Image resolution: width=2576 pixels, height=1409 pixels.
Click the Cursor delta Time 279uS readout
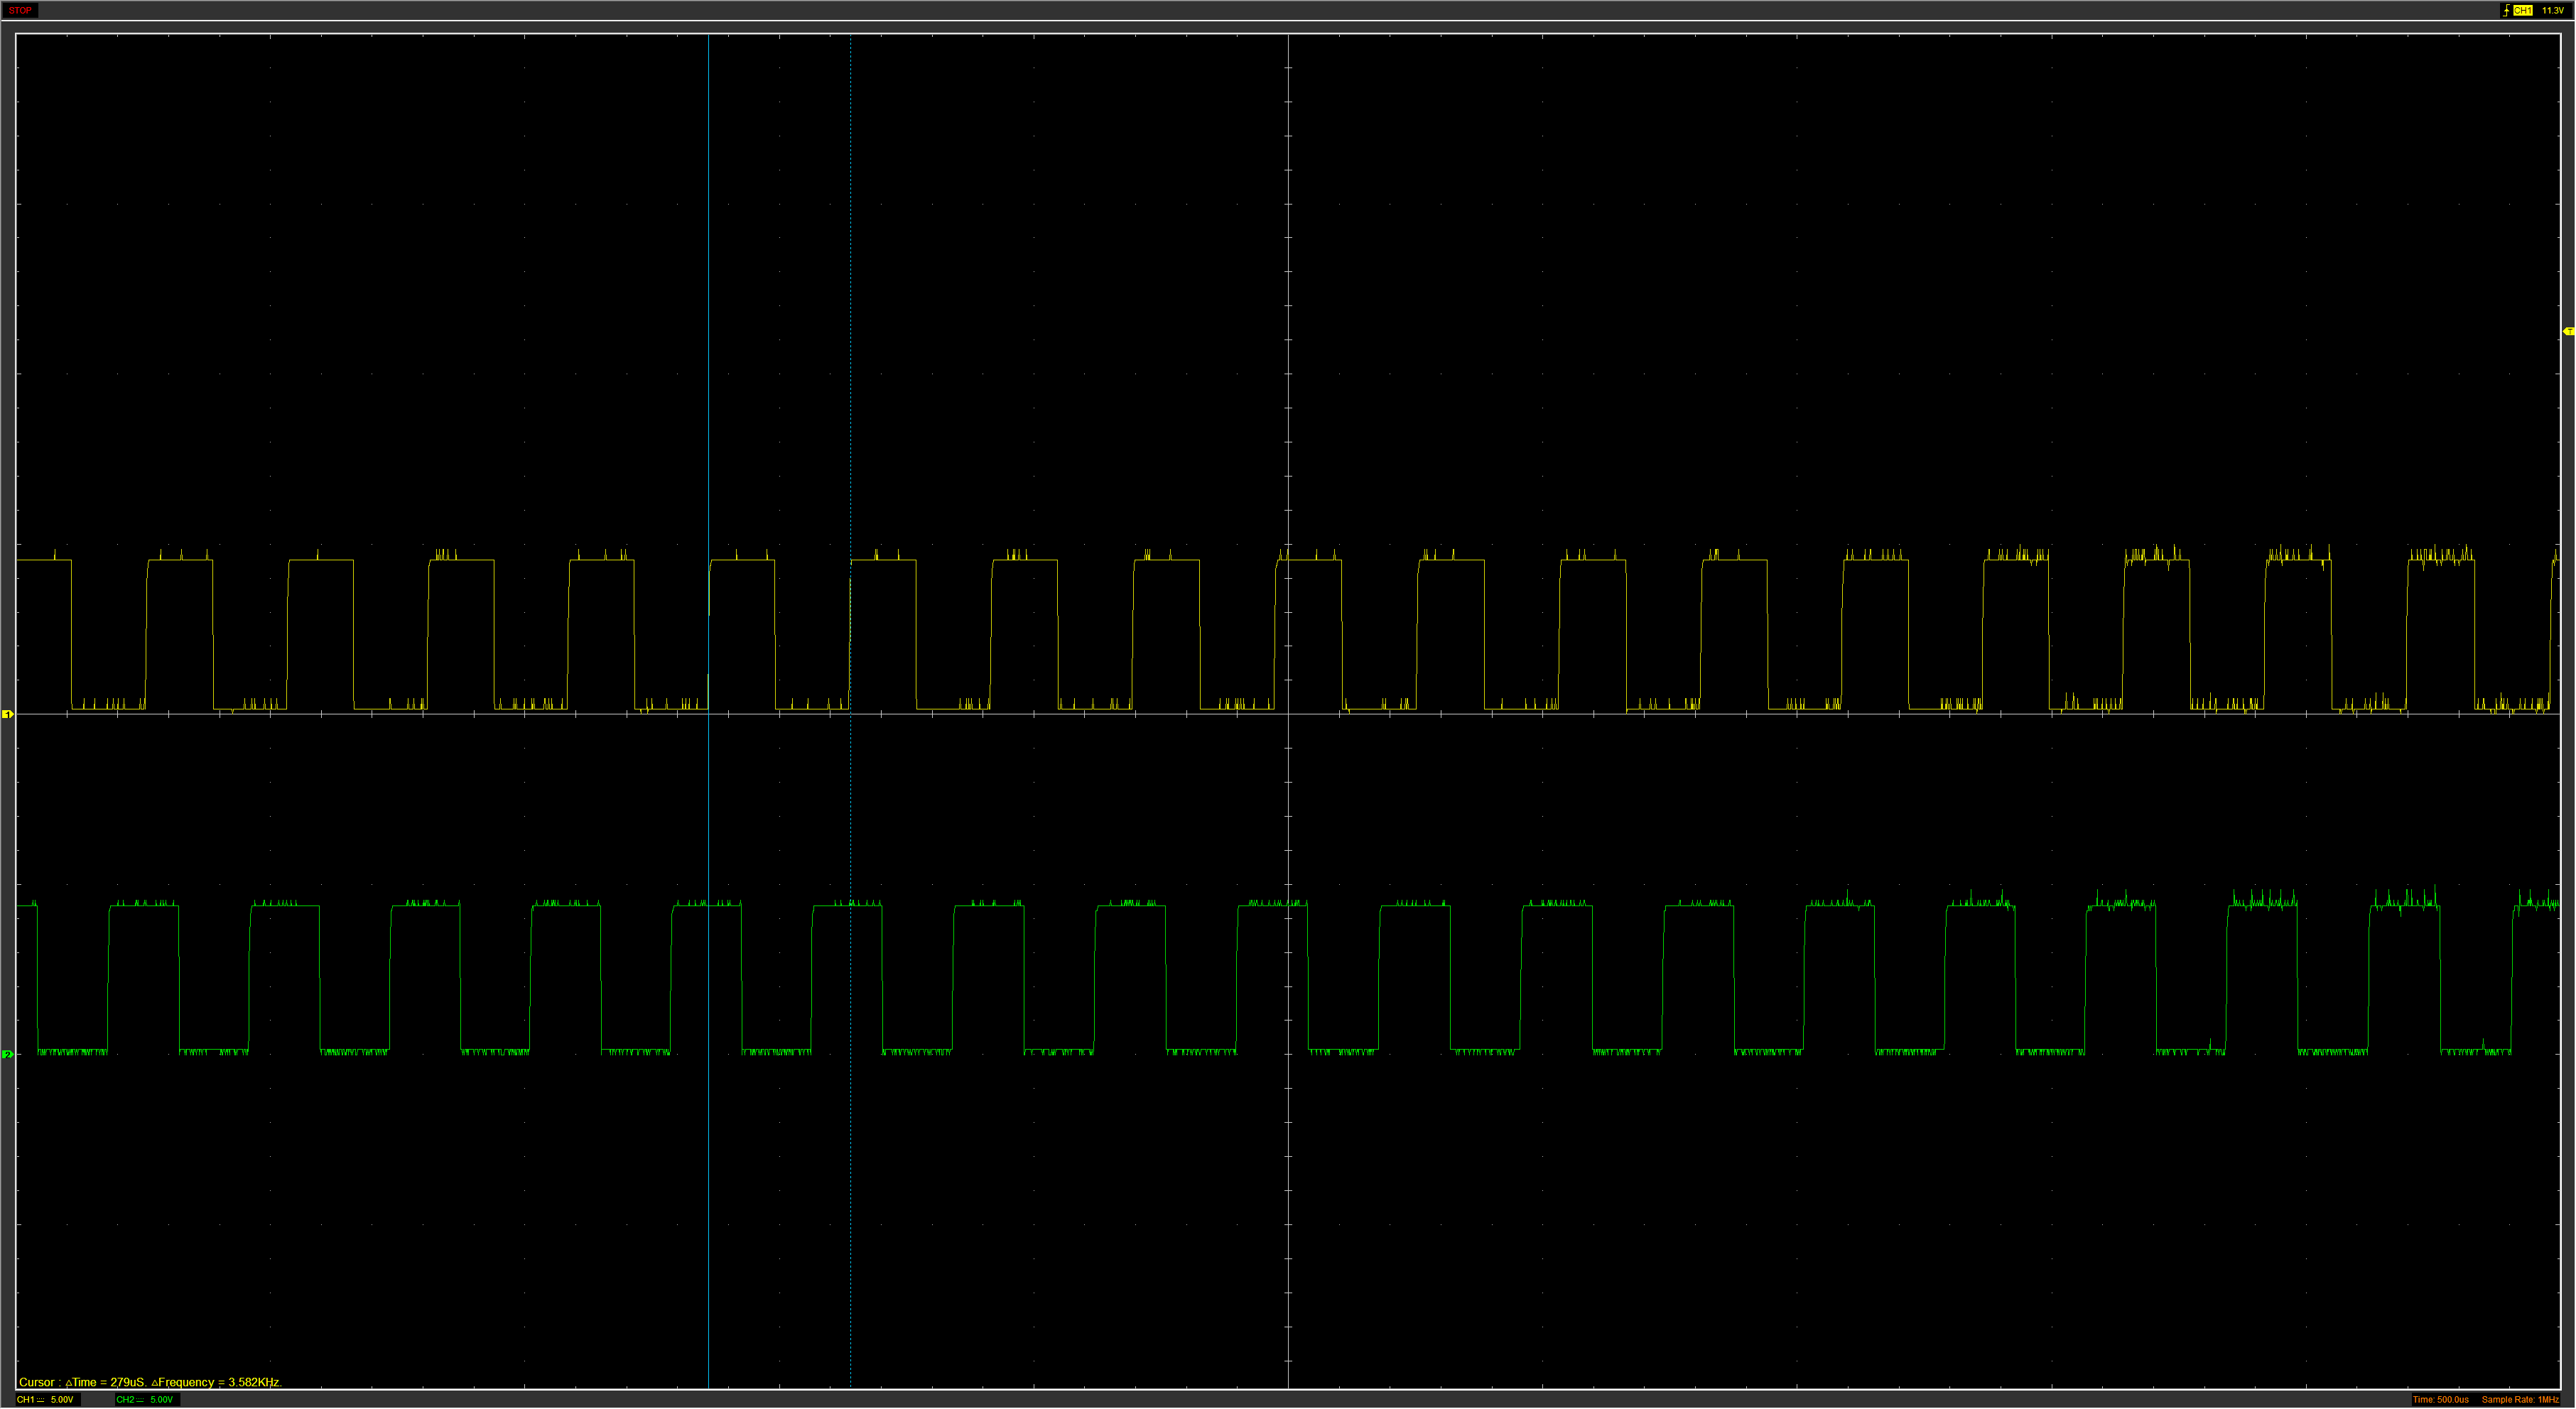105,1382
